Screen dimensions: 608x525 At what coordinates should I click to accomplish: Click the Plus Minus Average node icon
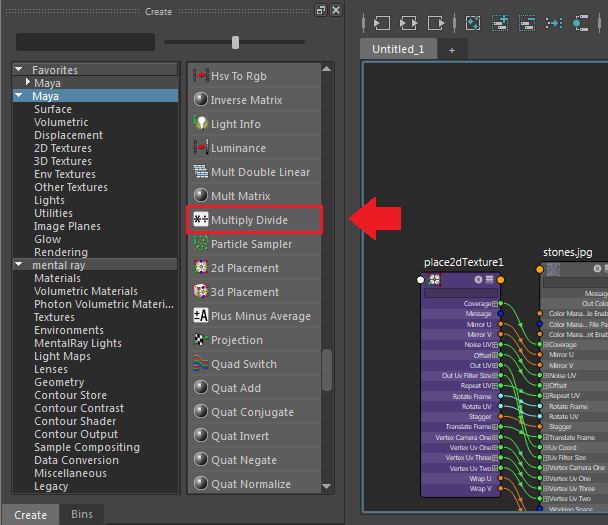200,316
